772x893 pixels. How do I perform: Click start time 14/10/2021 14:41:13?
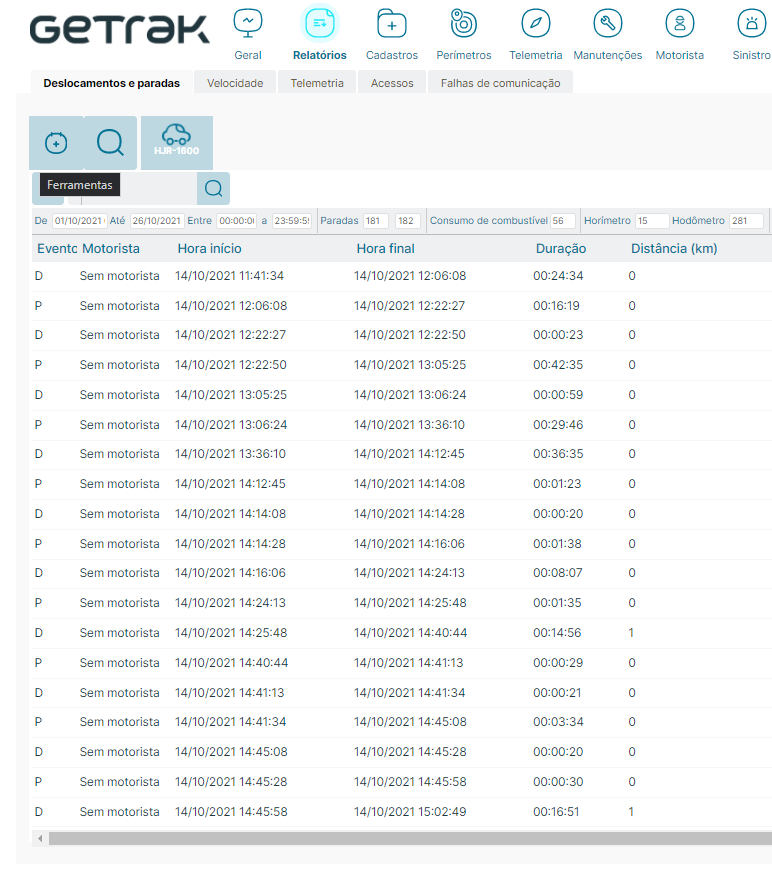click(x=229, y=693)
